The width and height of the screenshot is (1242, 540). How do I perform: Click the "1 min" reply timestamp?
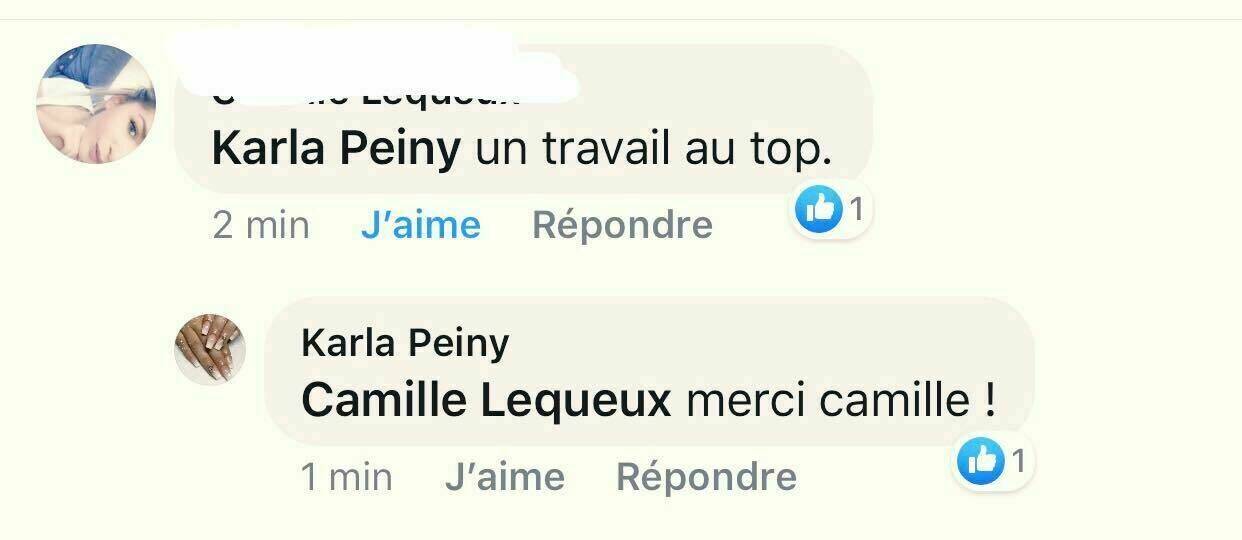(346, 477)
